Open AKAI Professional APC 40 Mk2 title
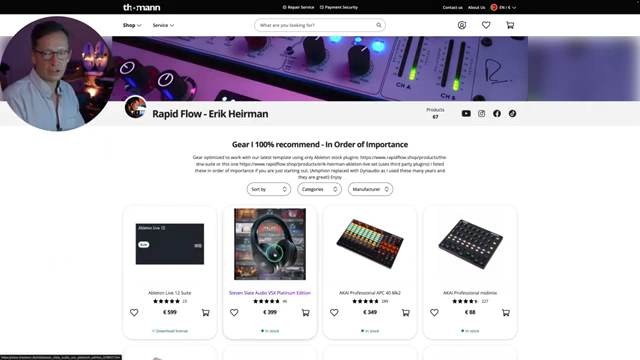 [x=370, y=293]
